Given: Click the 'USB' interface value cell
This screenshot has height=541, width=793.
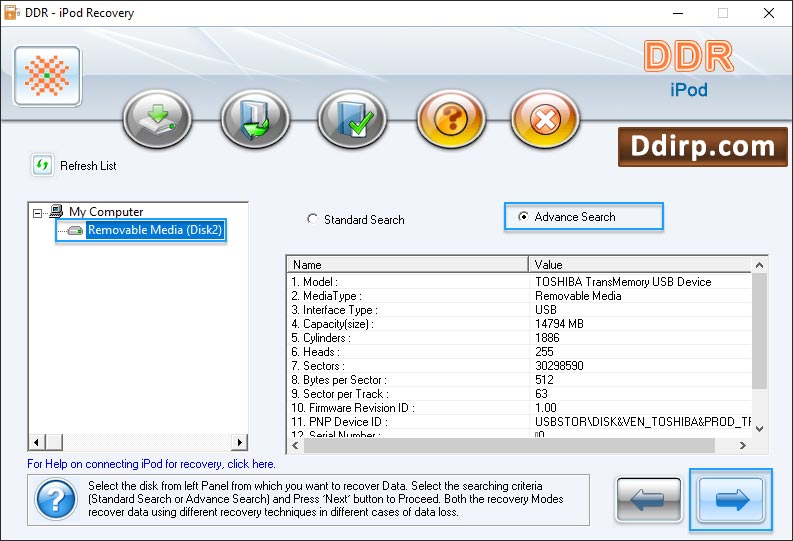Looking at the screenshot, I should point(546,310).
